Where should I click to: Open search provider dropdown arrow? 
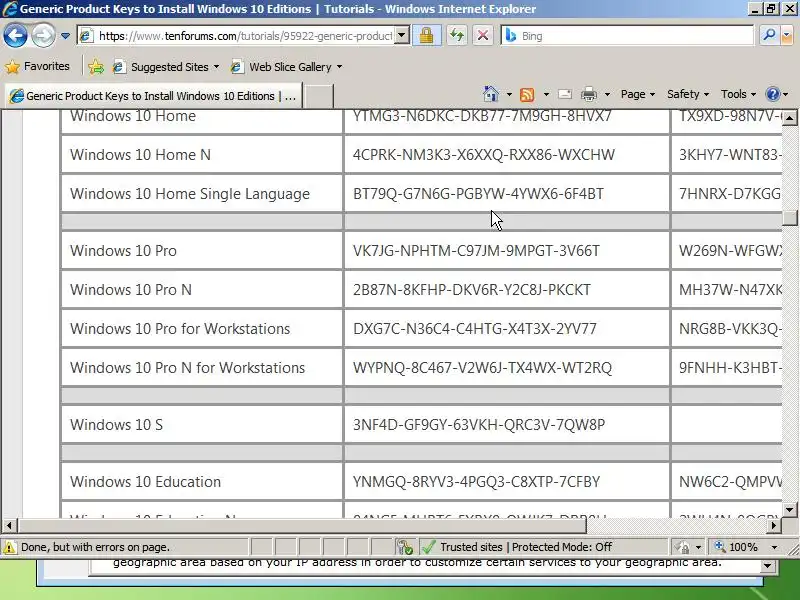click(786, 35)
